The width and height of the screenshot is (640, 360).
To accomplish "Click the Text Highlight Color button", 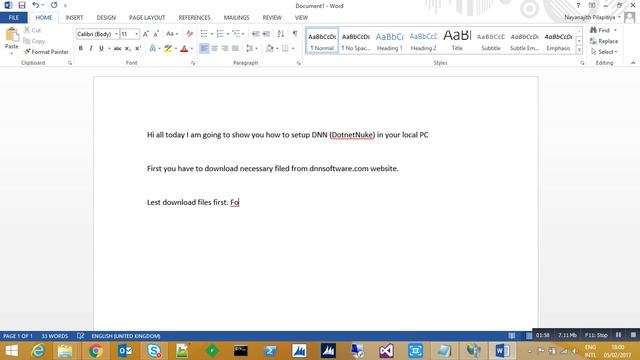I will [x=168, y=49].
